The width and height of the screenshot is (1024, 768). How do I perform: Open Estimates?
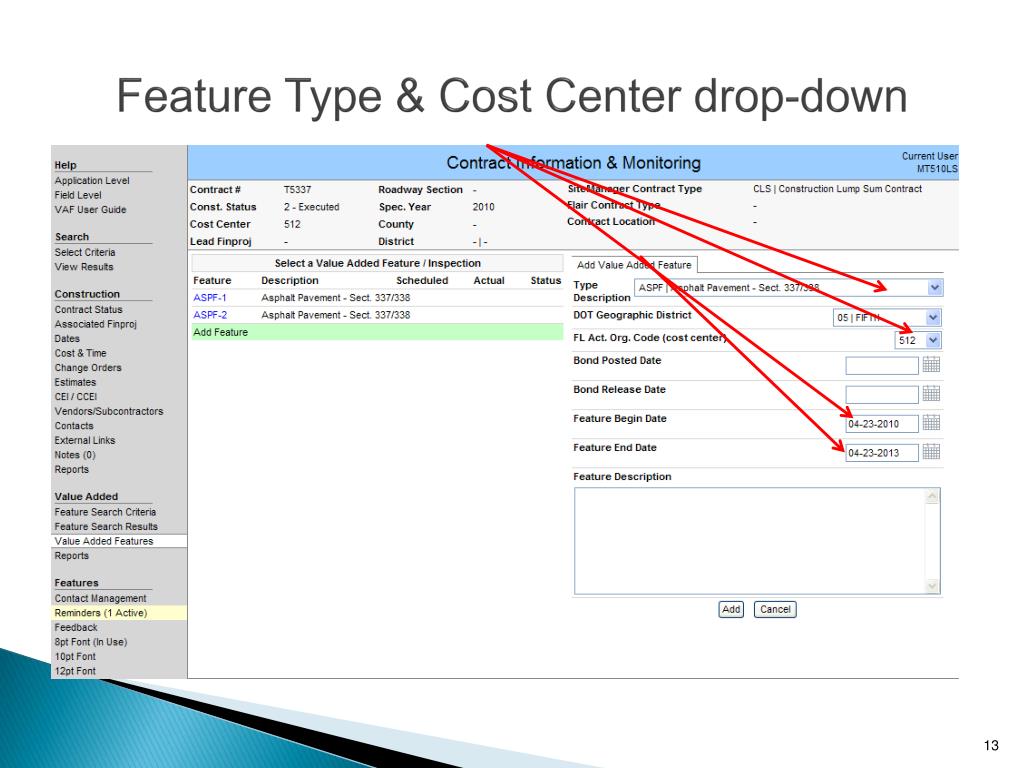point(75,382)
